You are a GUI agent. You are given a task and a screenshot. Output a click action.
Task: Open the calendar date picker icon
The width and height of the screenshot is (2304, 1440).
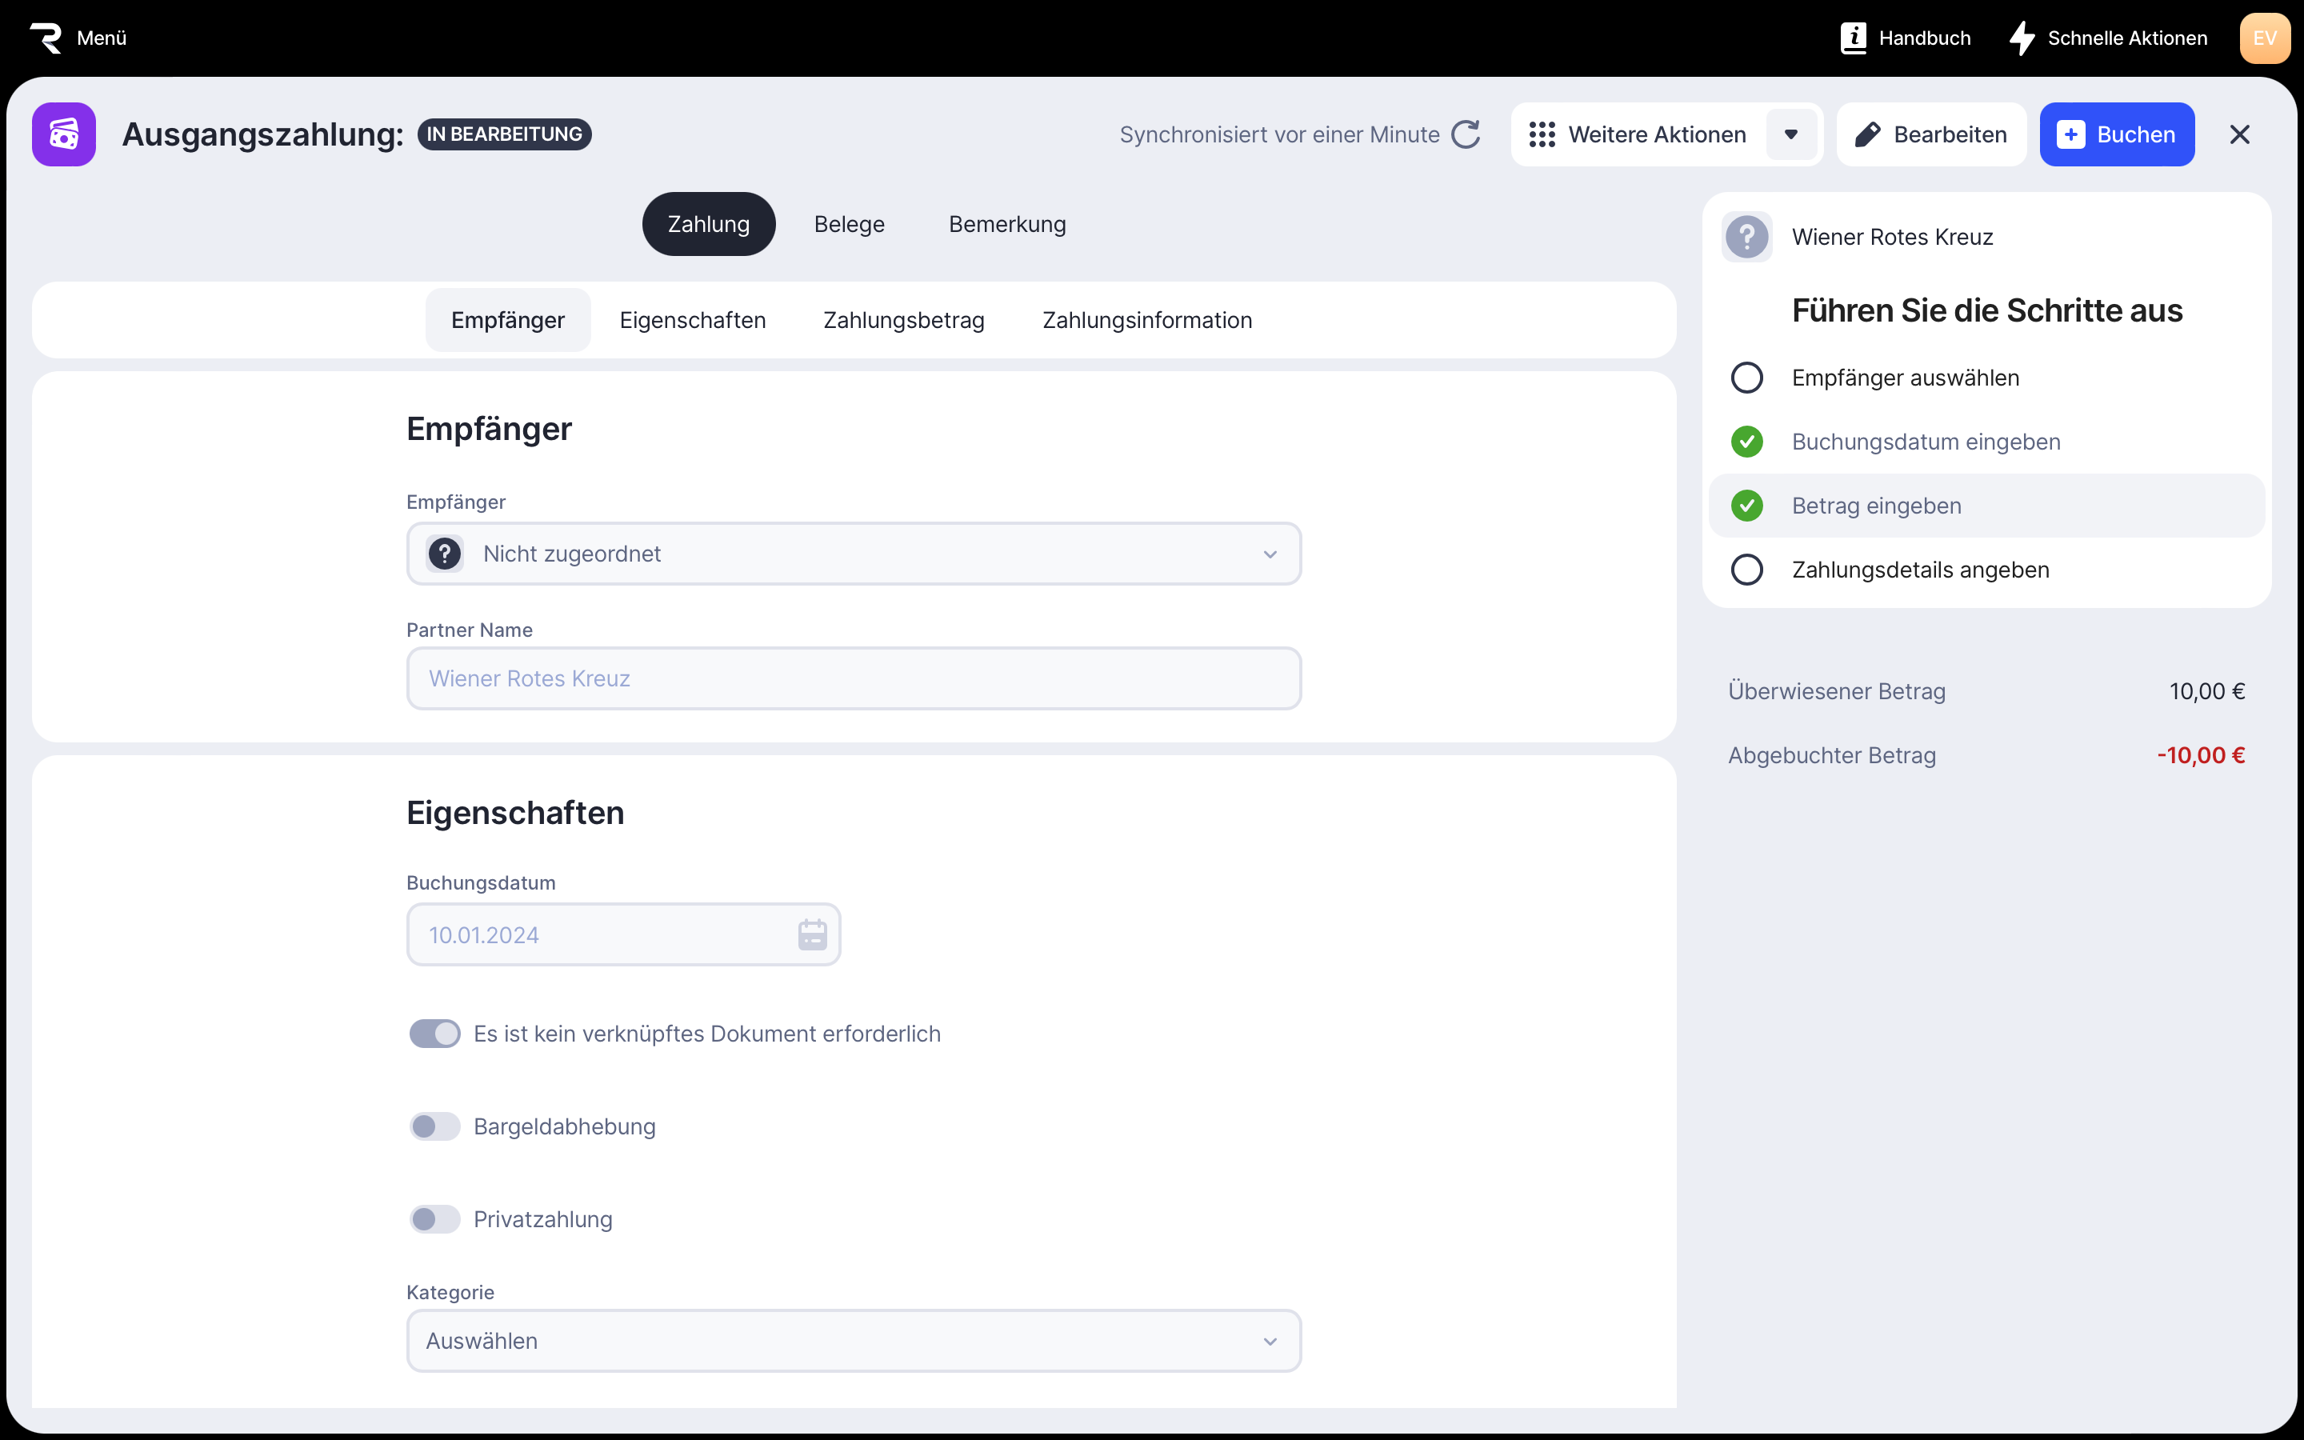(812, 935)
